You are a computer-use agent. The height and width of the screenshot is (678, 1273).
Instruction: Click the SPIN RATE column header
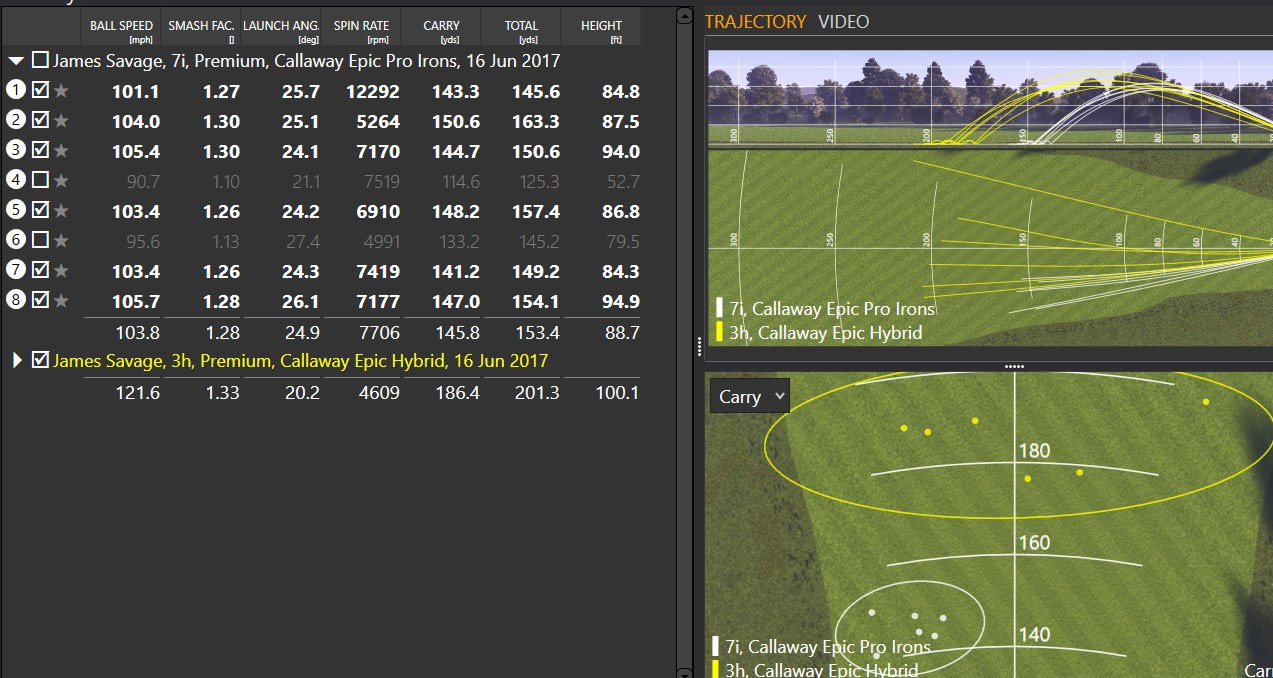point(360,27)
